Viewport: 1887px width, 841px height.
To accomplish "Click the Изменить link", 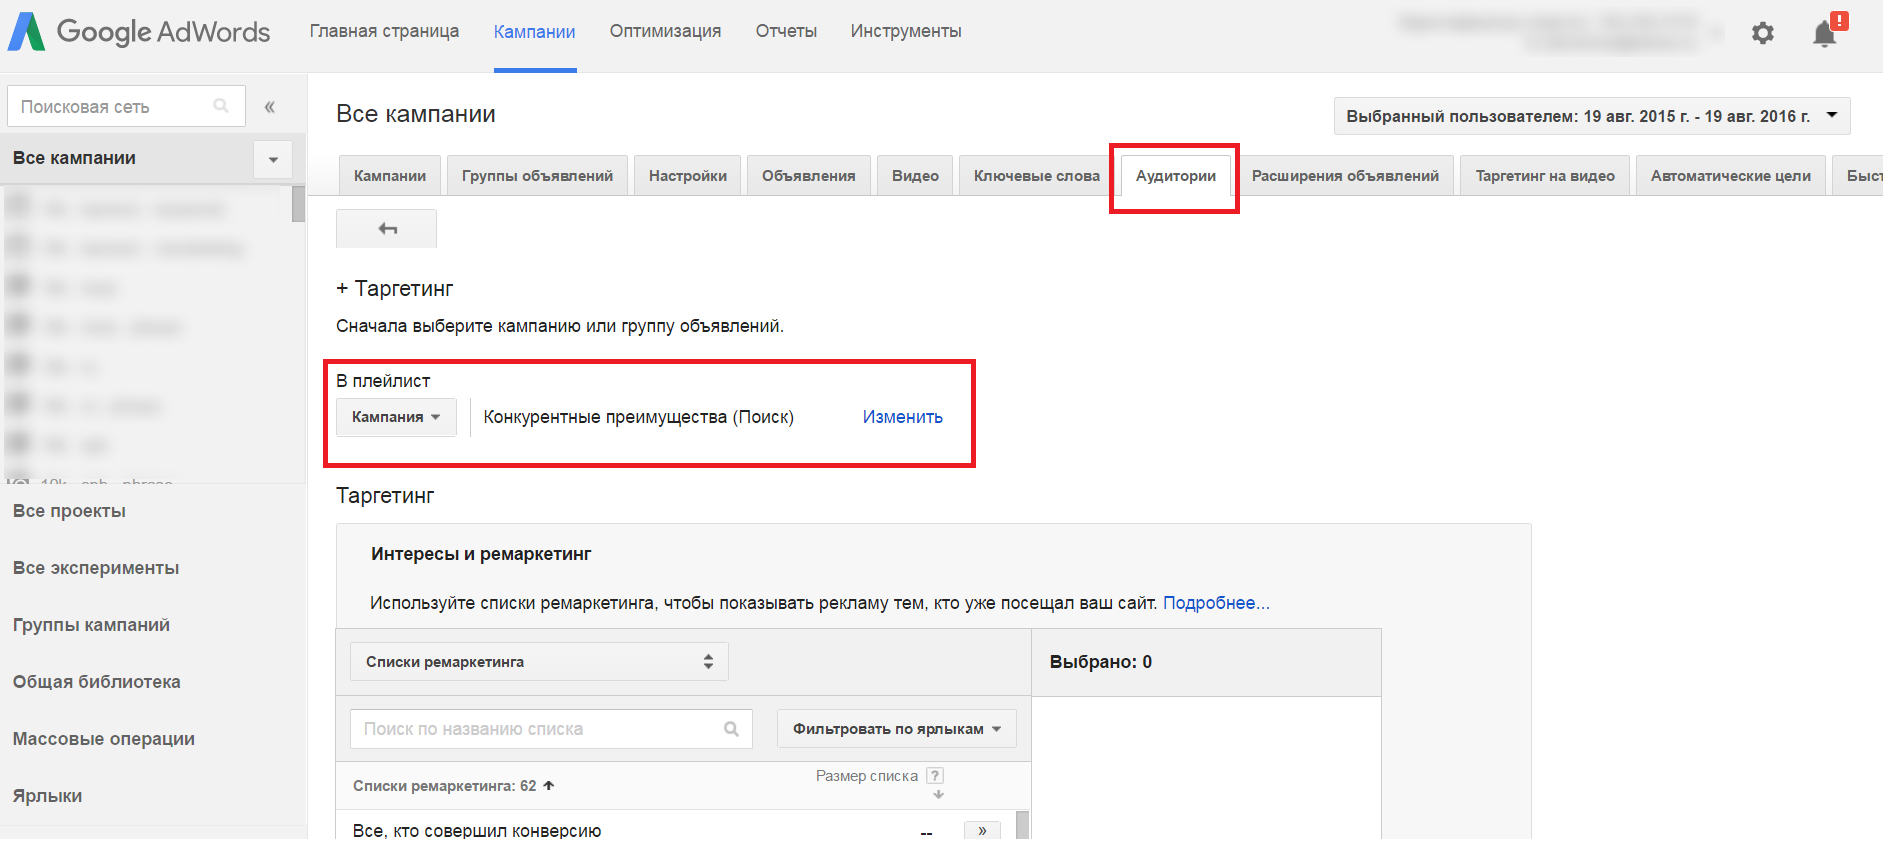I will (902, 417).
